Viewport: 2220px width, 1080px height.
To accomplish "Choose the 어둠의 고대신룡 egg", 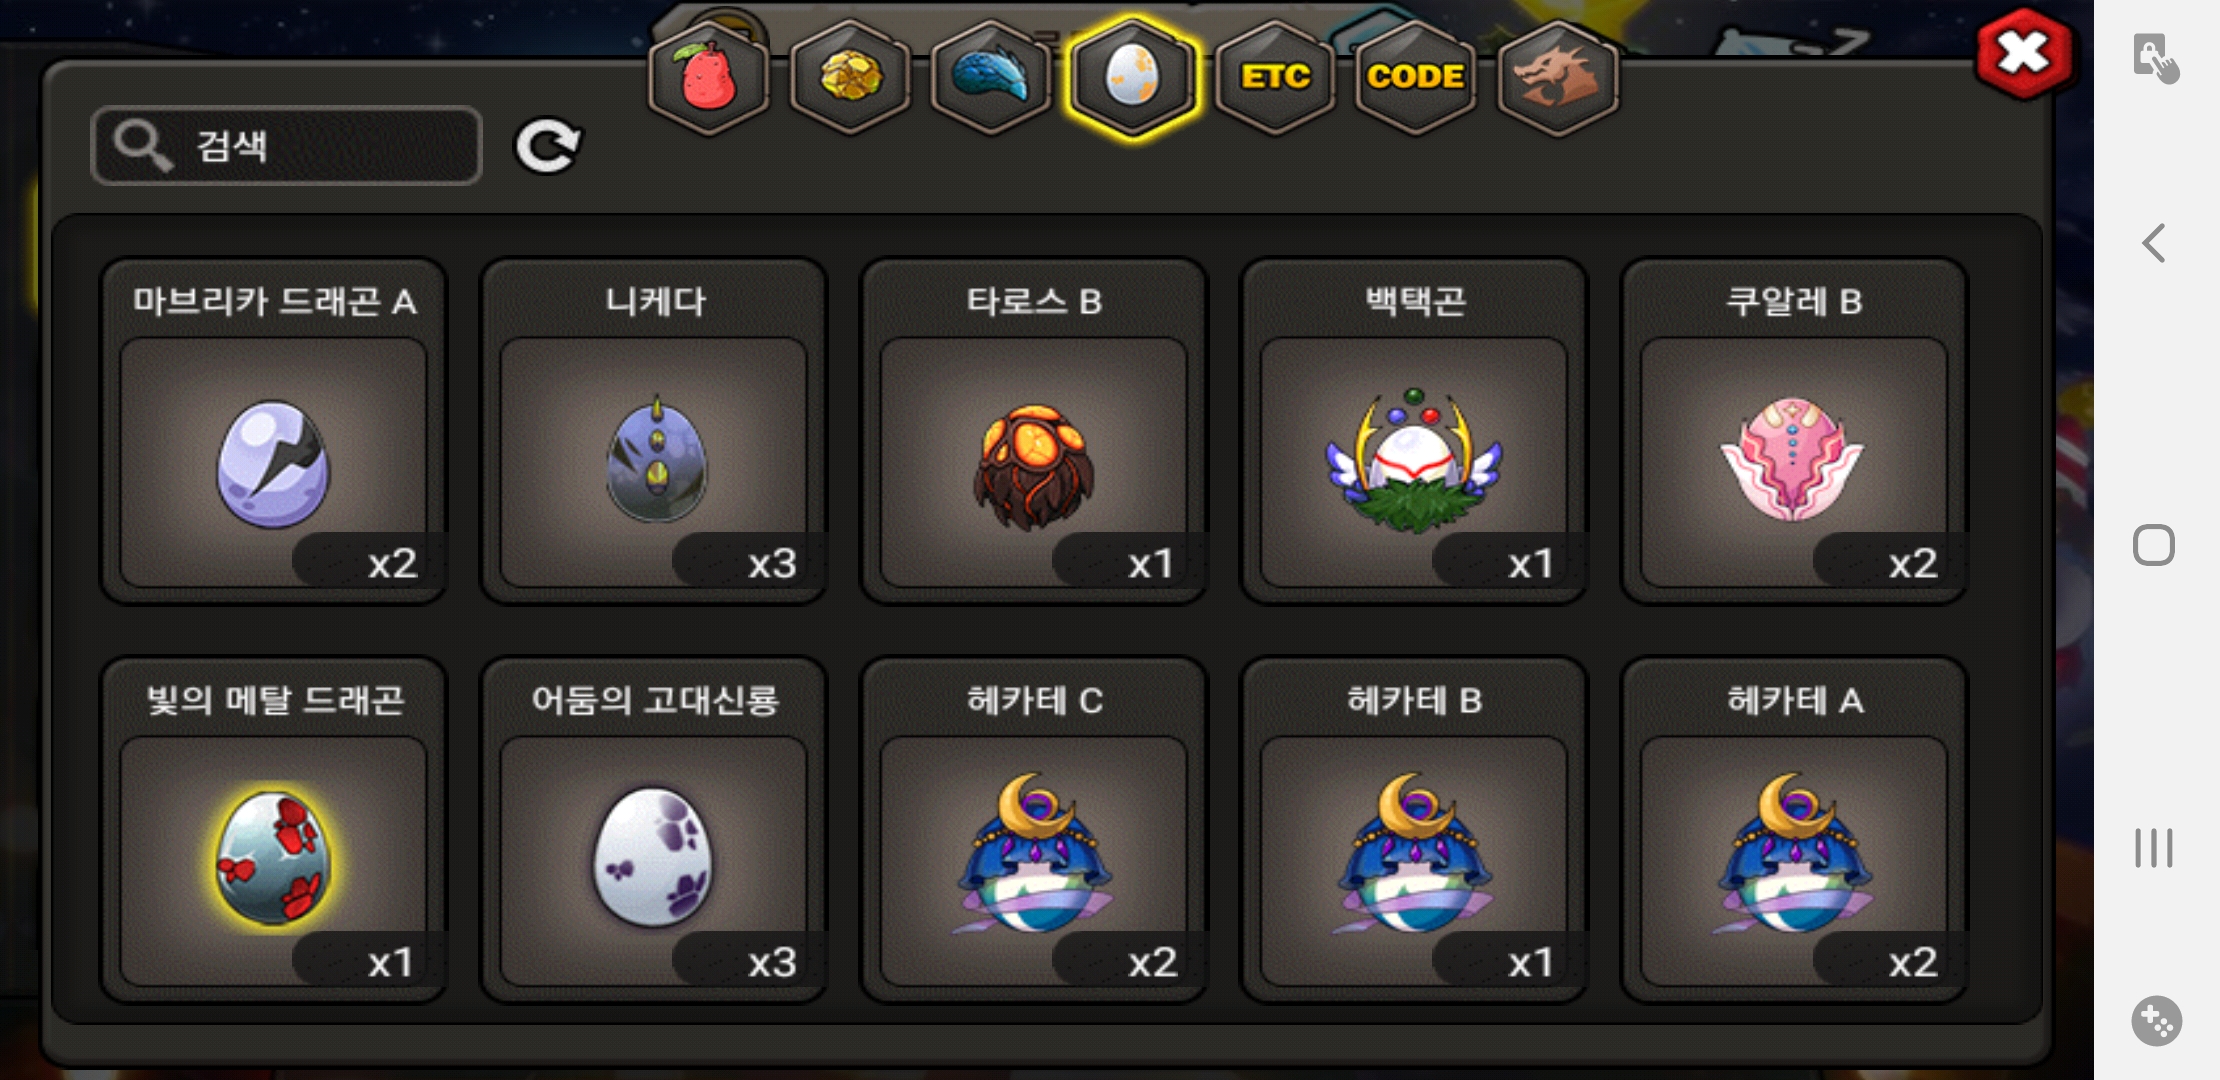I will click(x=654, y=830).
